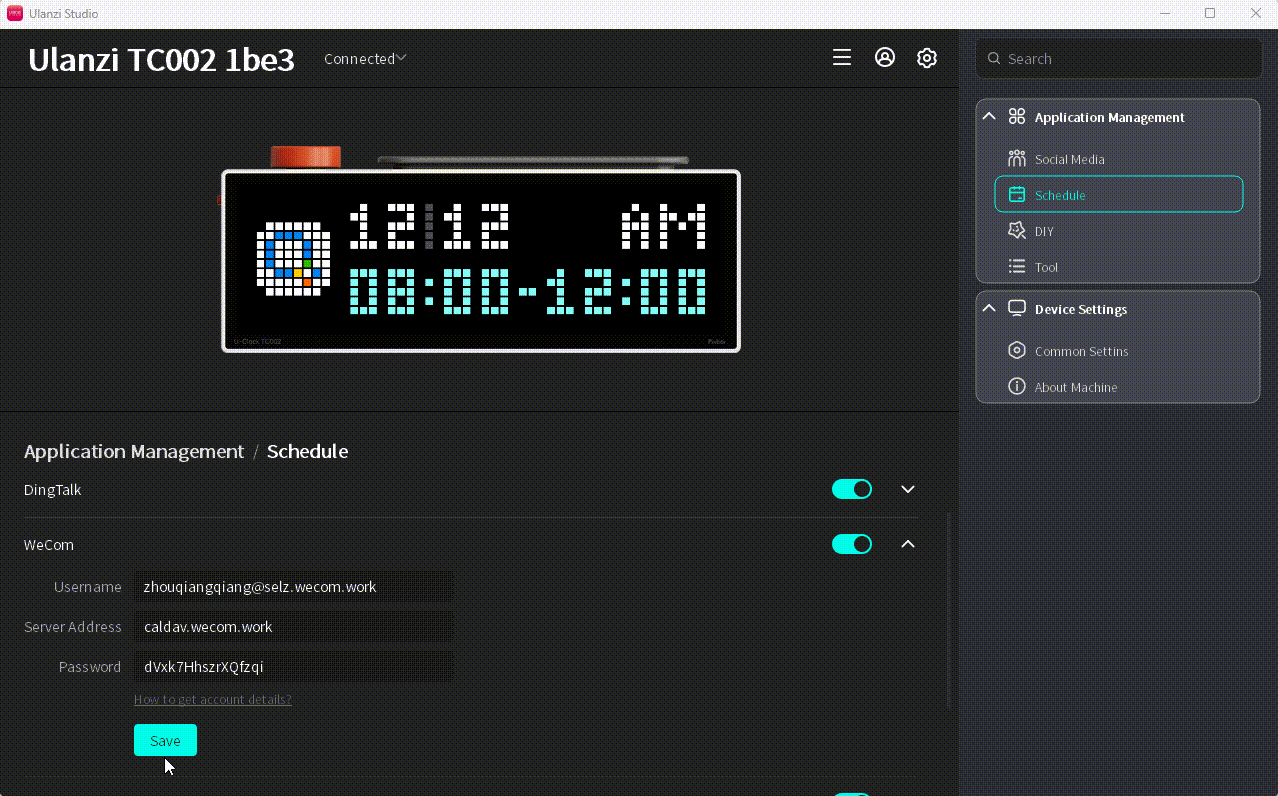Click the Search box
Viewport: 1278px width, 796px height.
(1118, 59)
